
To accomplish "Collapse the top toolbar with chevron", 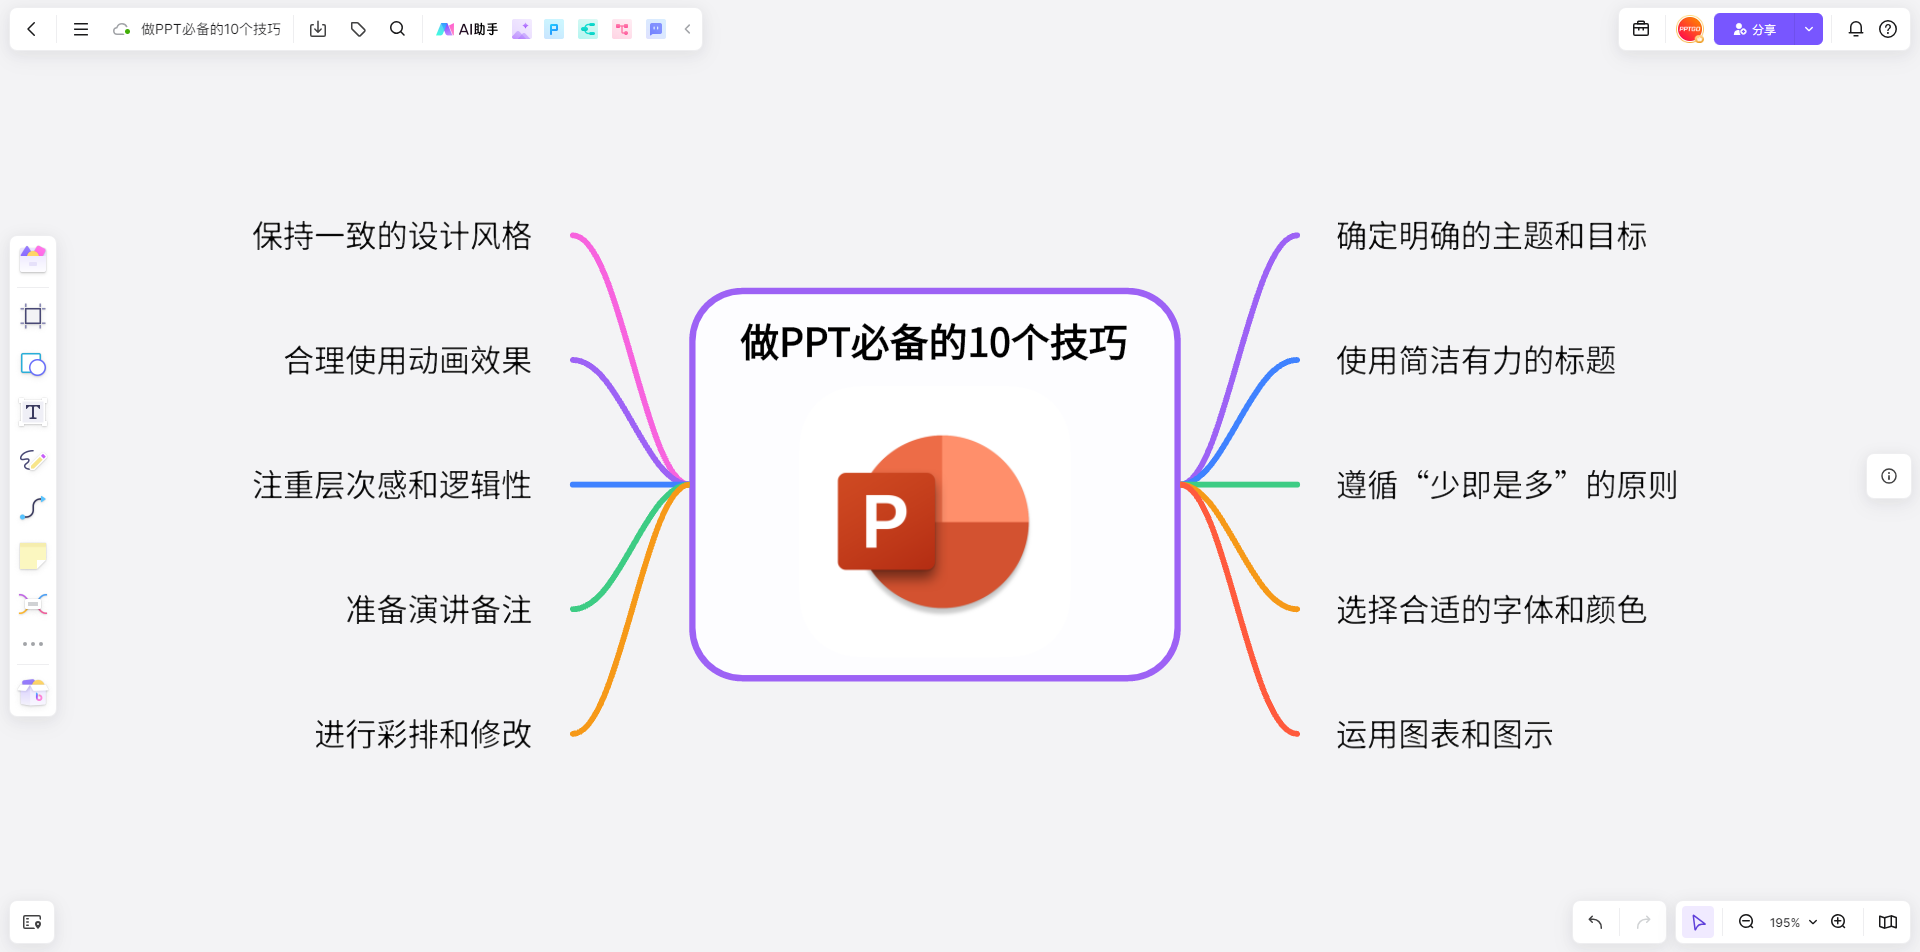I will click(687, 29).
